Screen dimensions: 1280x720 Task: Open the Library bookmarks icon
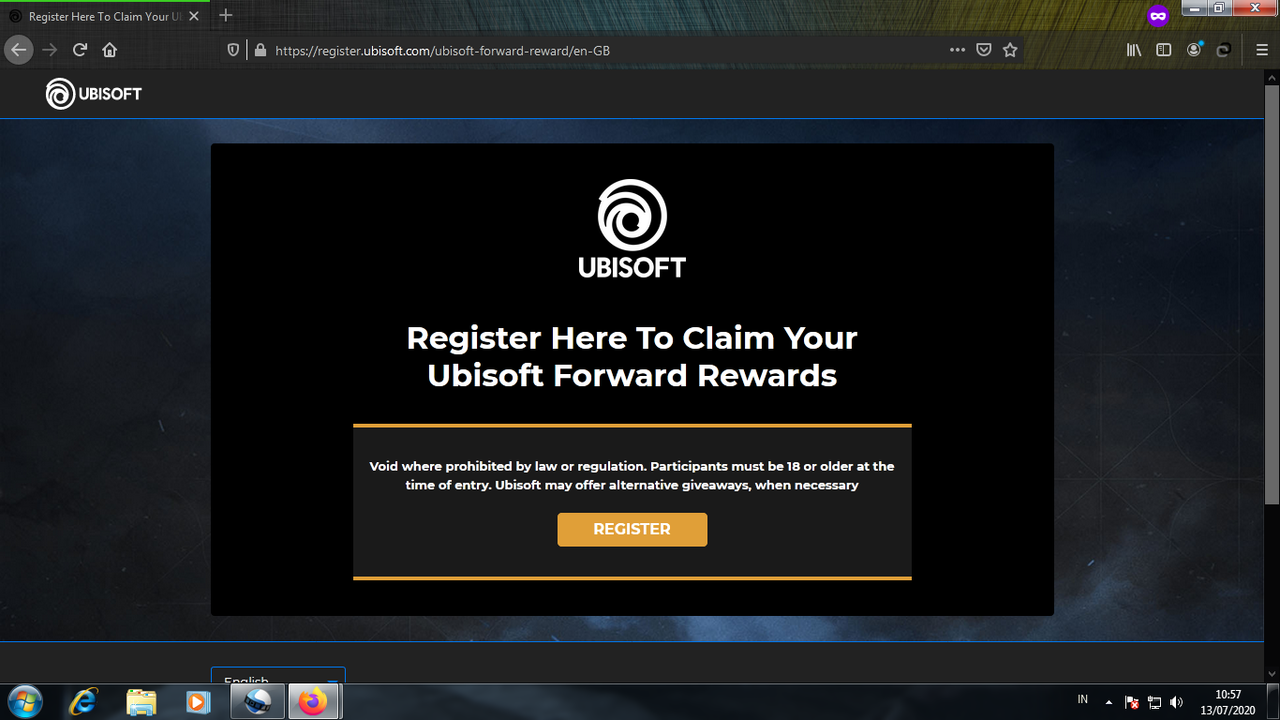click(1134, 50)
